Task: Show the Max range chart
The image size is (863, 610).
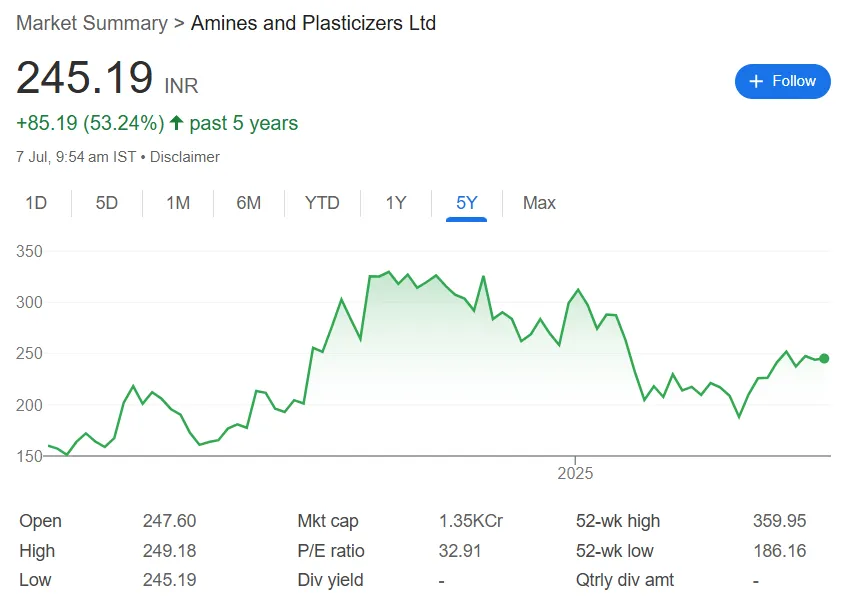Action: point(539,203)
